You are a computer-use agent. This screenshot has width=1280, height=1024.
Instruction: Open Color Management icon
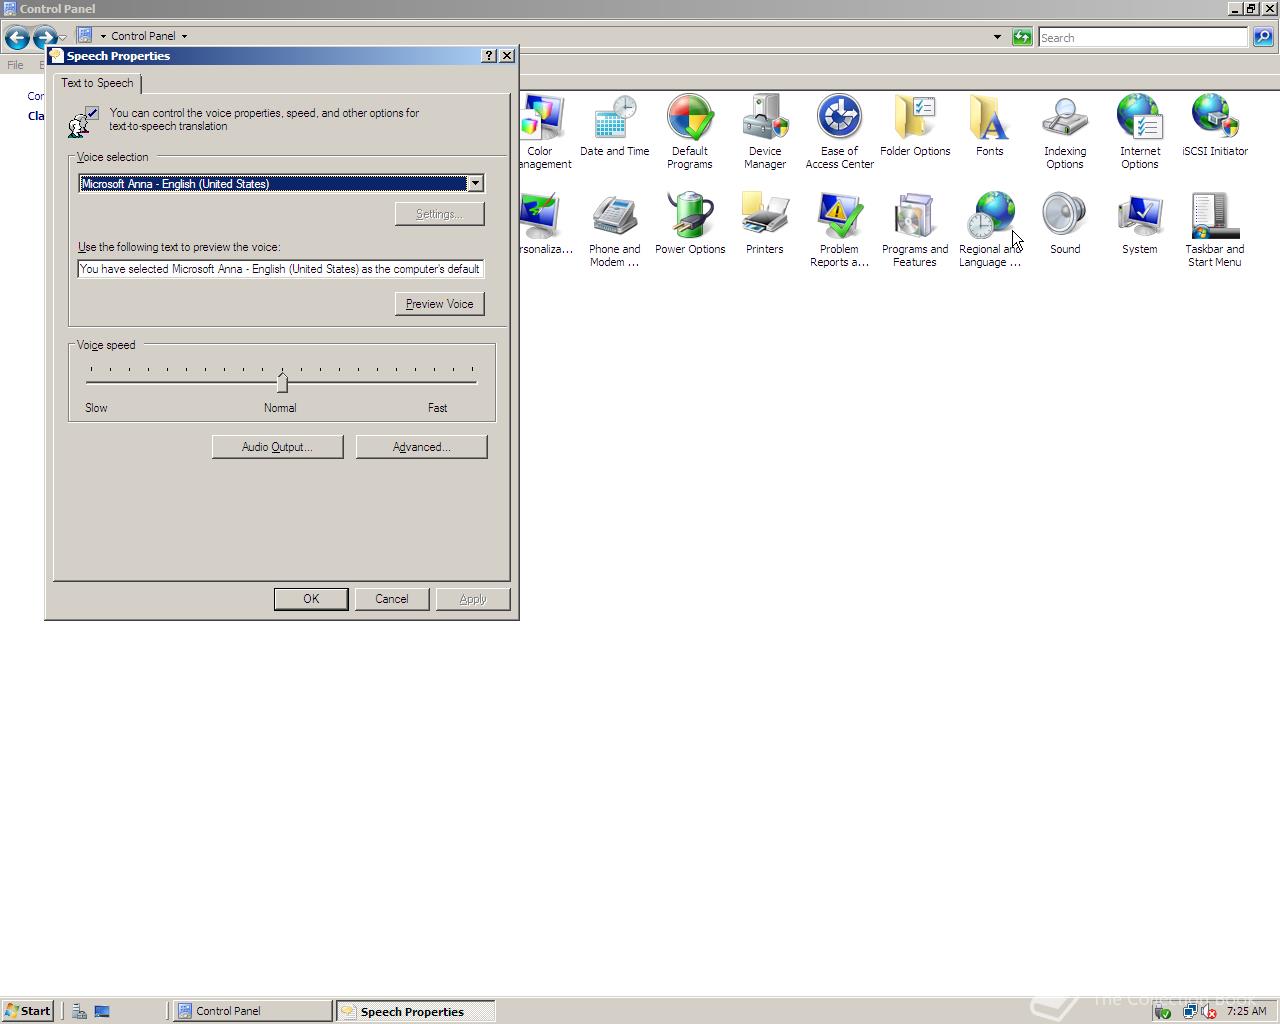[545, 132]
